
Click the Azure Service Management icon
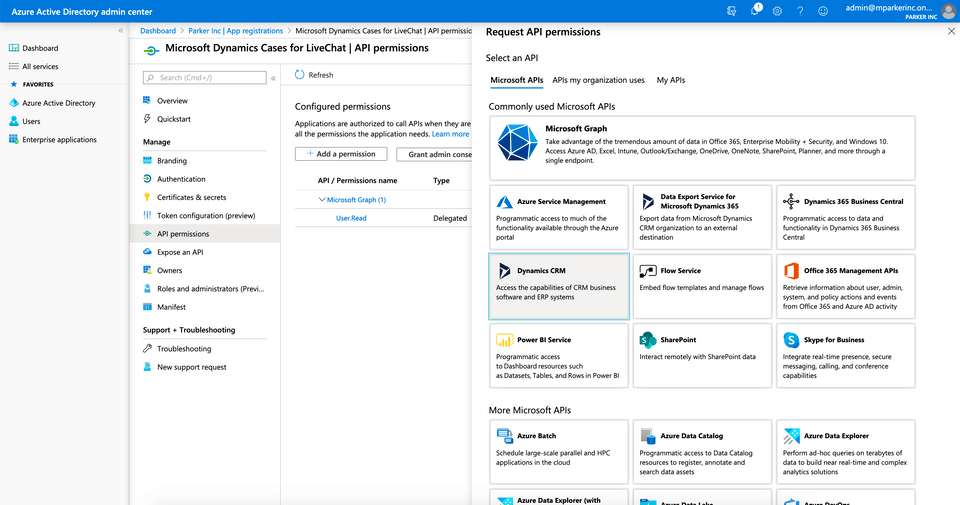coord(504,202)
